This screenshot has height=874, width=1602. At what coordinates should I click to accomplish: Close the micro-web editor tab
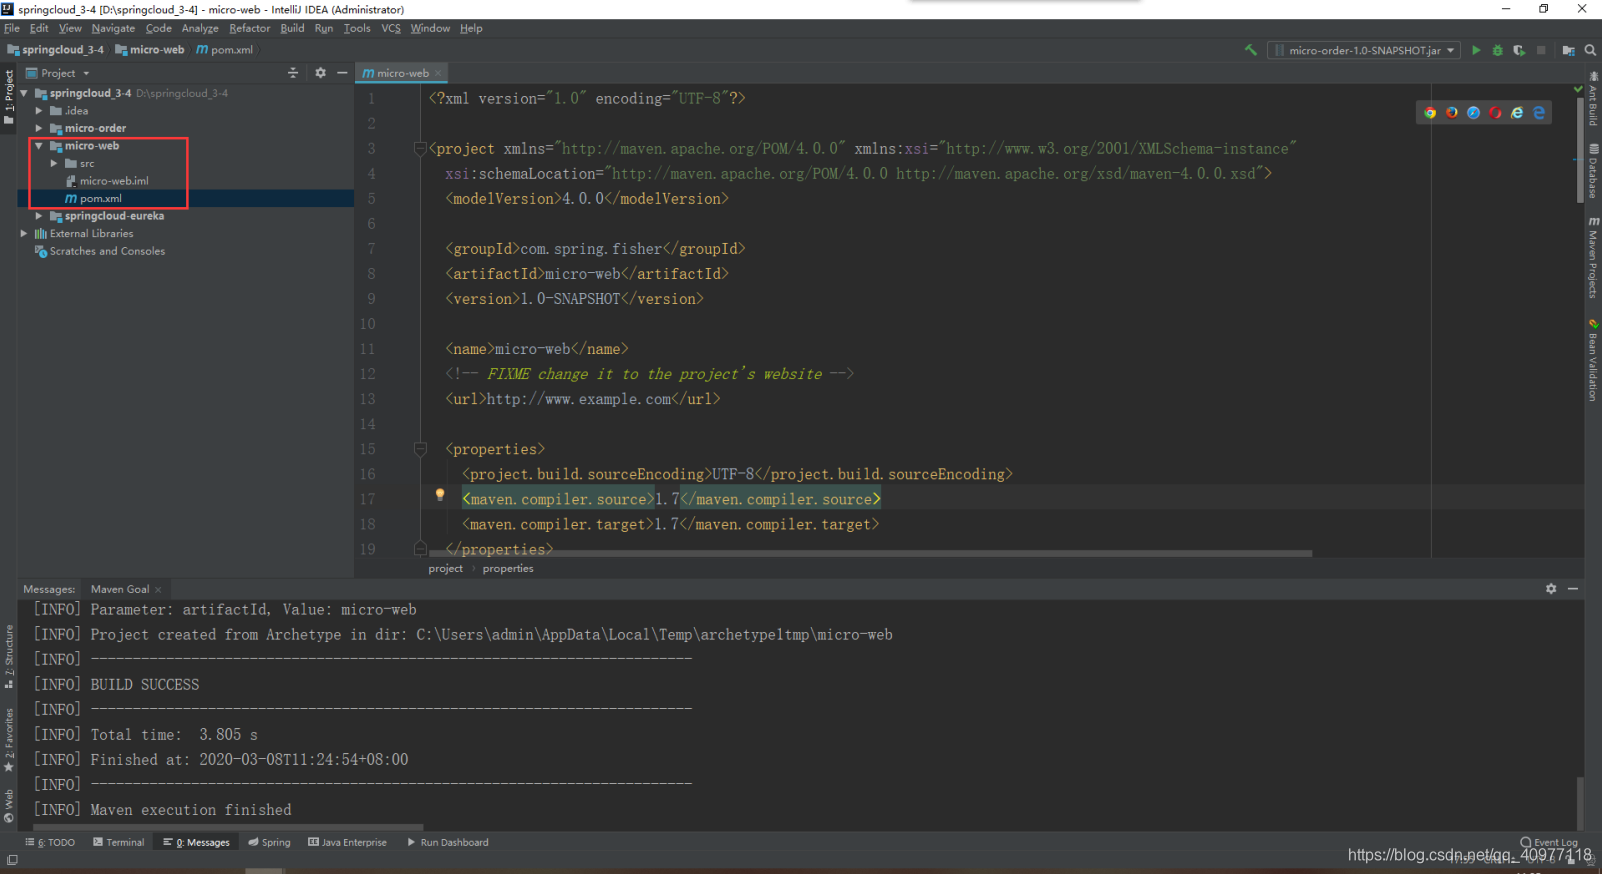click(x=438, y=73)
